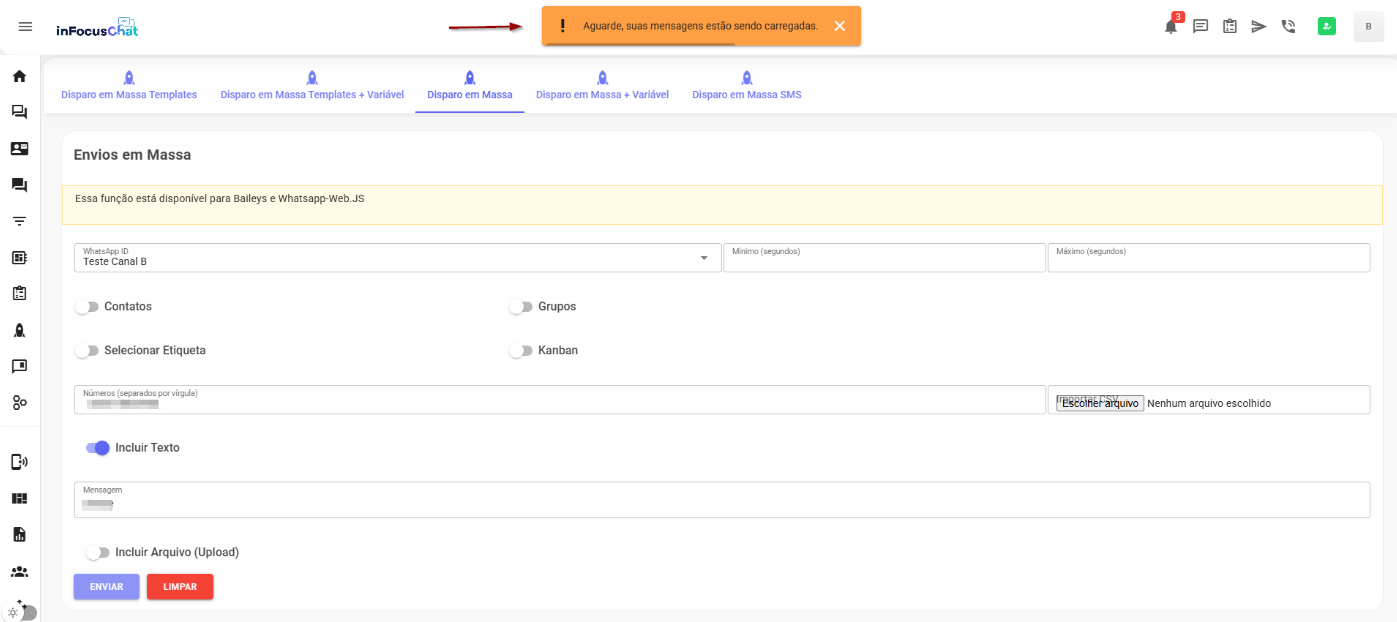
Task: Click the rocket icon in left sidebar
Action: (x=19, y=330)
